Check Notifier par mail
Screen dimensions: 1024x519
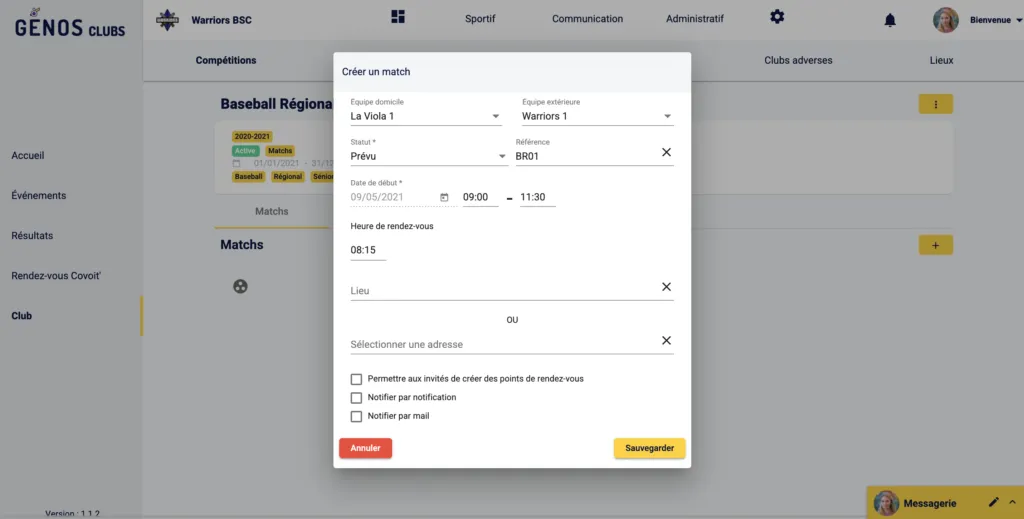tap(356, 416)
